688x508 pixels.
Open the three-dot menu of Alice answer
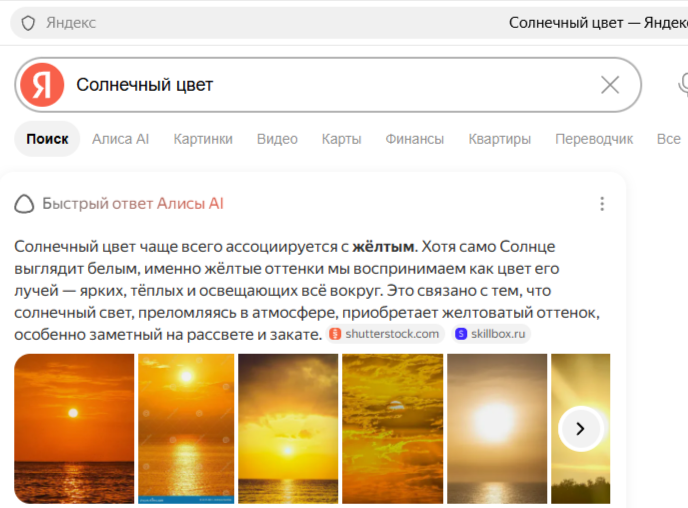click(602, 204)
